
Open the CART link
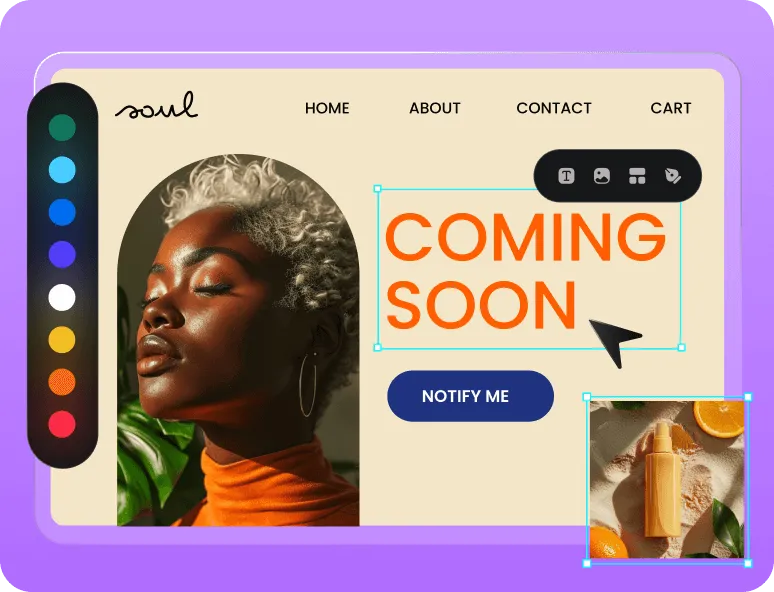tap(671, 108)
